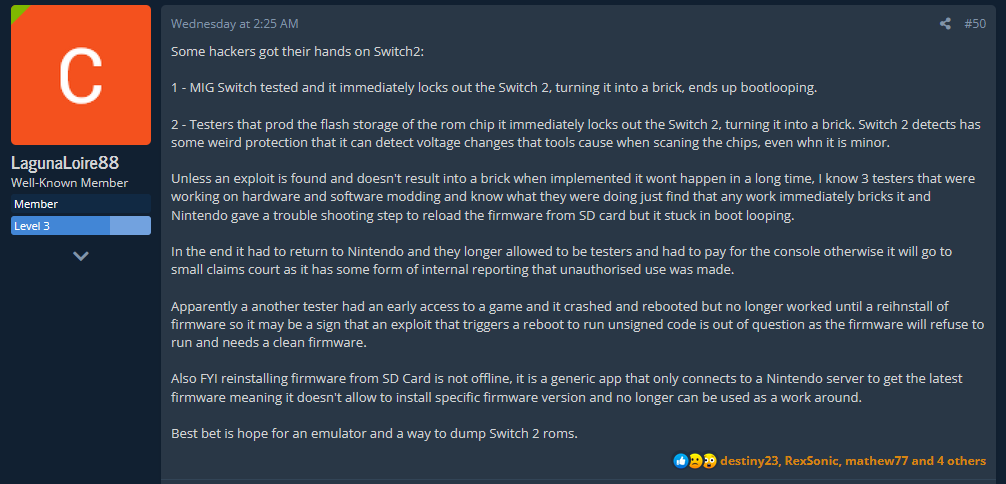Click the lighter unfilled part of Level bar
1006x484 pixels.
(x=130, y=226)
